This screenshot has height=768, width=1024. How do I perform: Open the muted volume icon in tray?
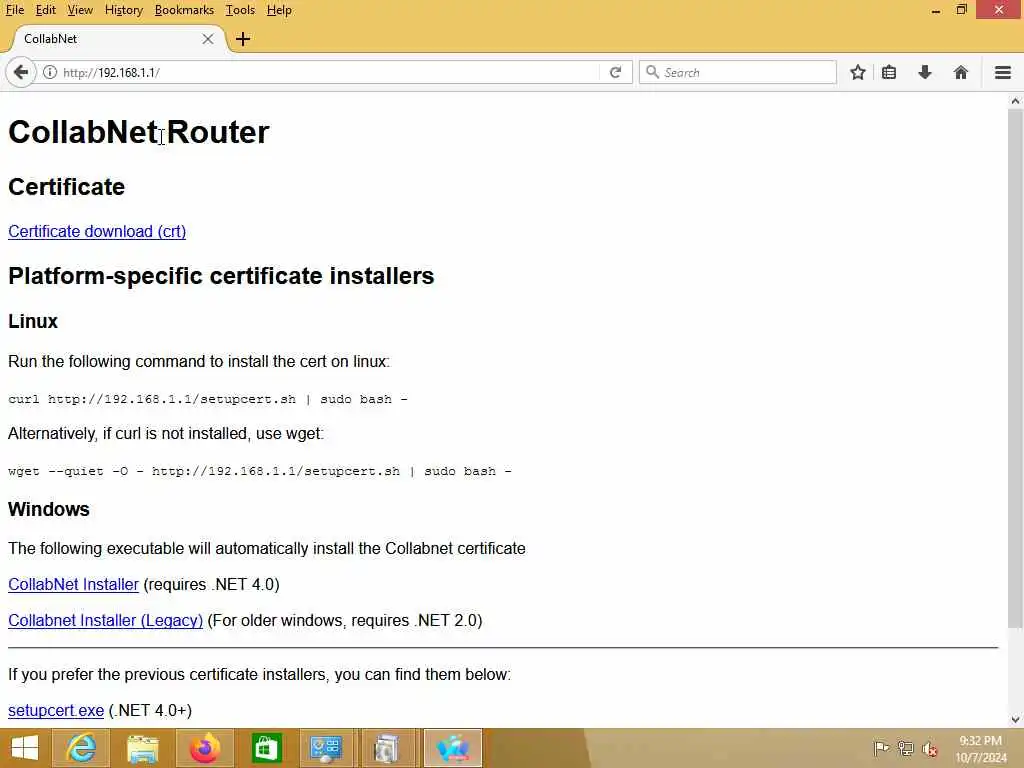(x=930, y=748)
